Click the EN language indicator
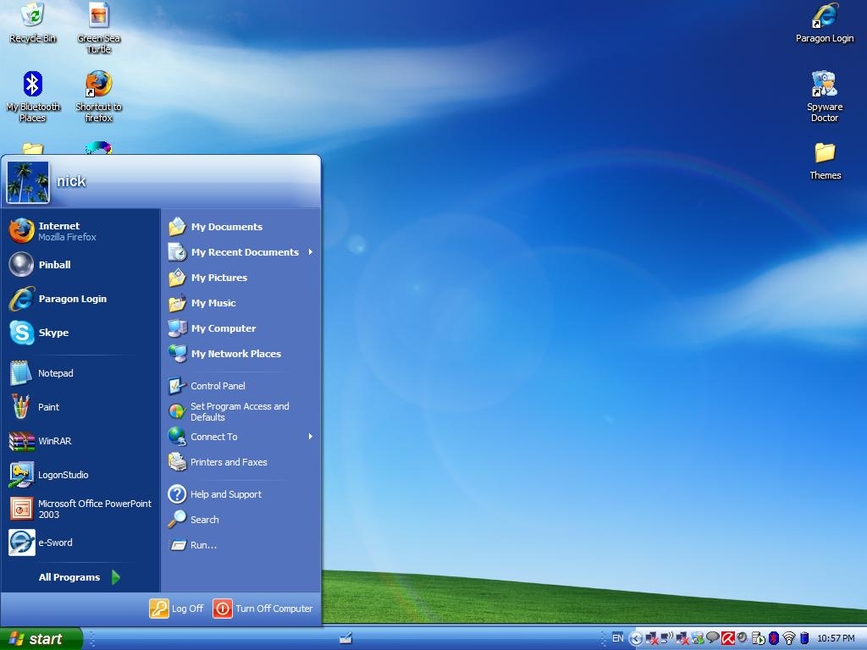The image size is (867, 650). [618, 638]
